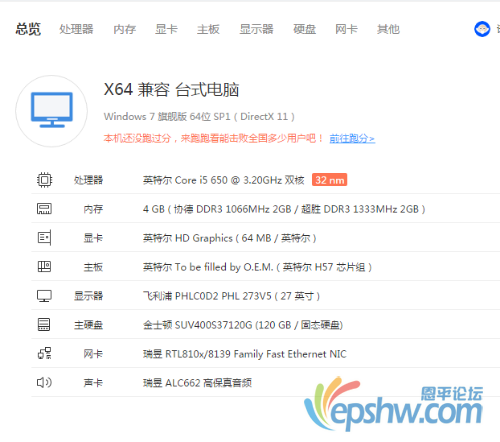This screenshot has height=442, width=500.
Task: Click the 32 nm badge
Action: point(329,180)
